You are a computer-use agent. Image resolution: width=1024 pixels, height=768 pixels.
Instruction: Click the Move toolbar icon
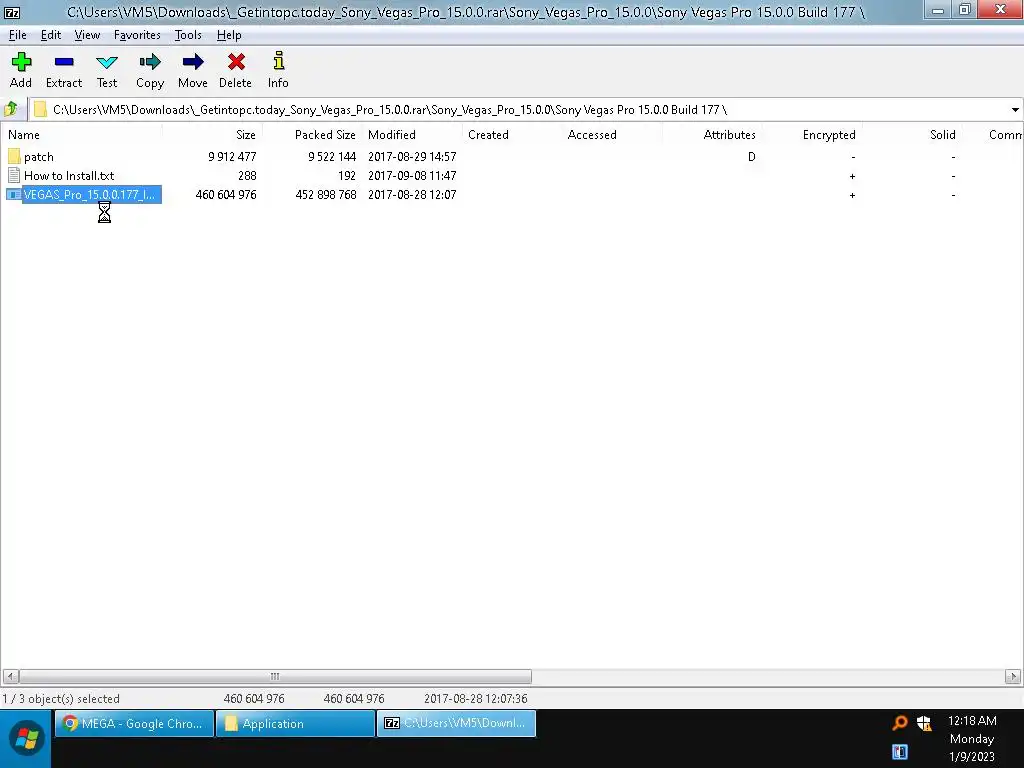pos(193,62)
